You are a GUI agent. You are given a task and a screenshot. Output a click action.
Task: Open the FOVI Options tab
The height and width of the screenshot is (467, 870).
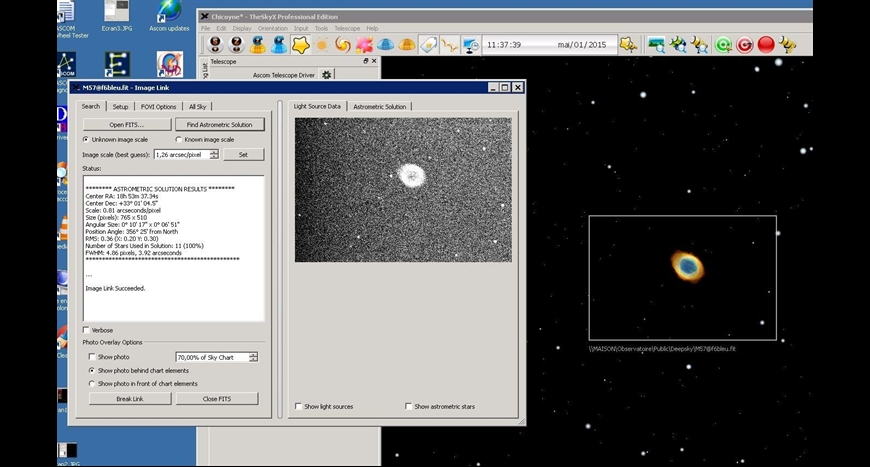point(158,106)
